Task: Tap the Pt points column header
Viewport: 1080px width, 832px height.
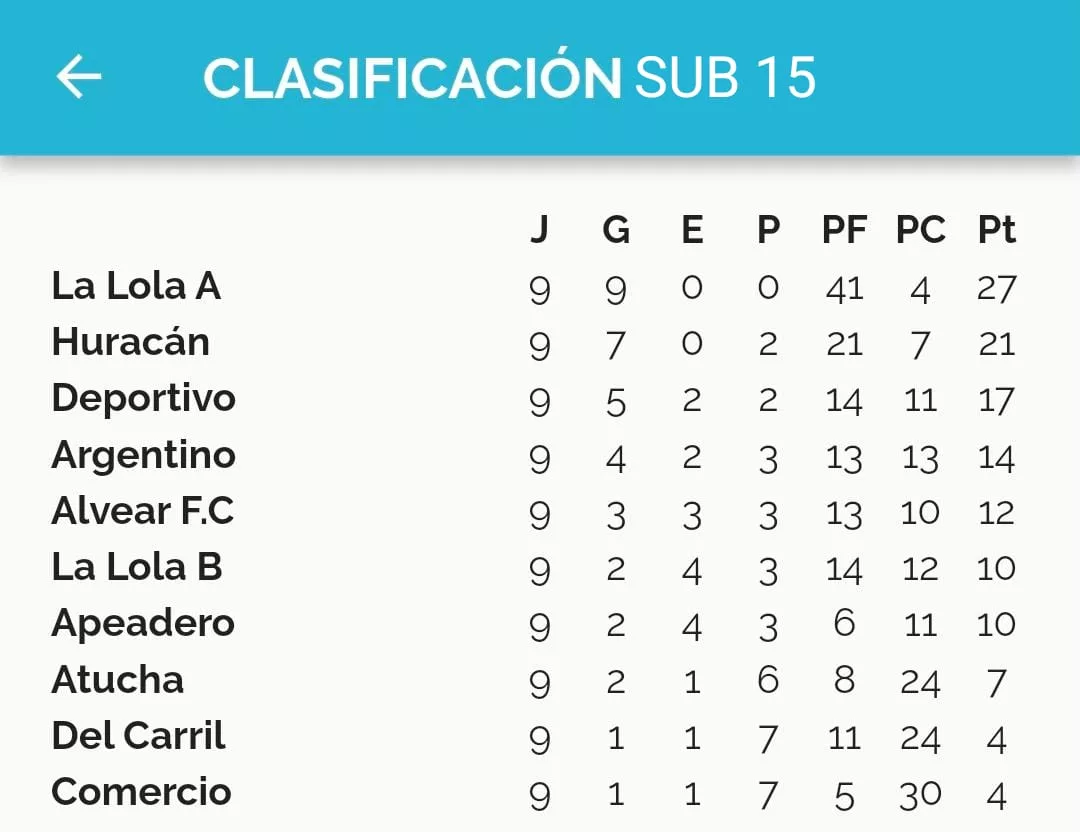Action: point(996,230)
